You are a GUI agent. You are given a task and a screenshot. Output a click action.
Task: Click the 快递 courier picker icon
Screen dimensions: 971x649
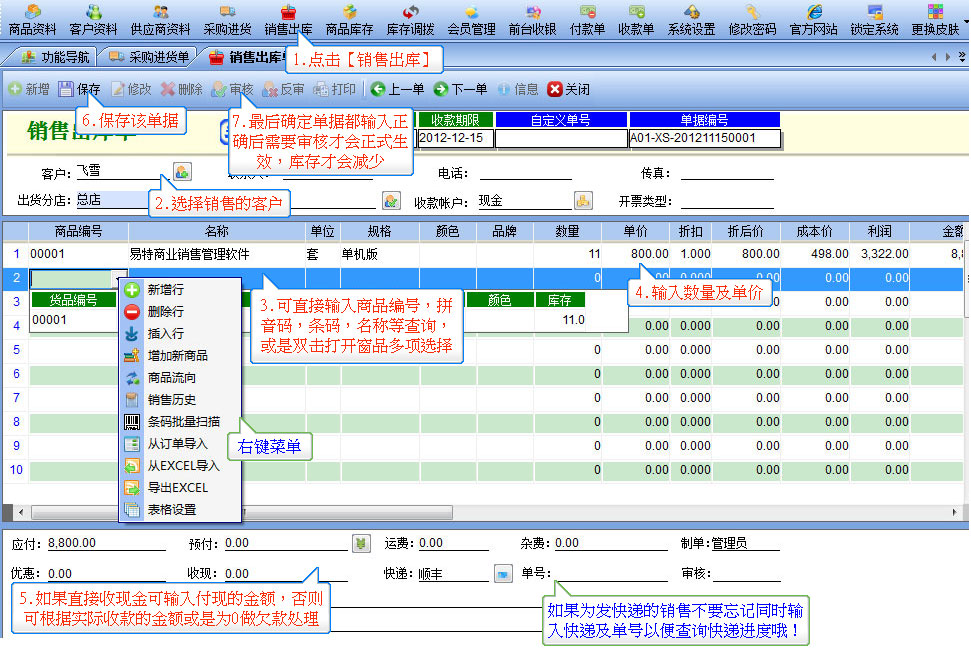[503, 574]
